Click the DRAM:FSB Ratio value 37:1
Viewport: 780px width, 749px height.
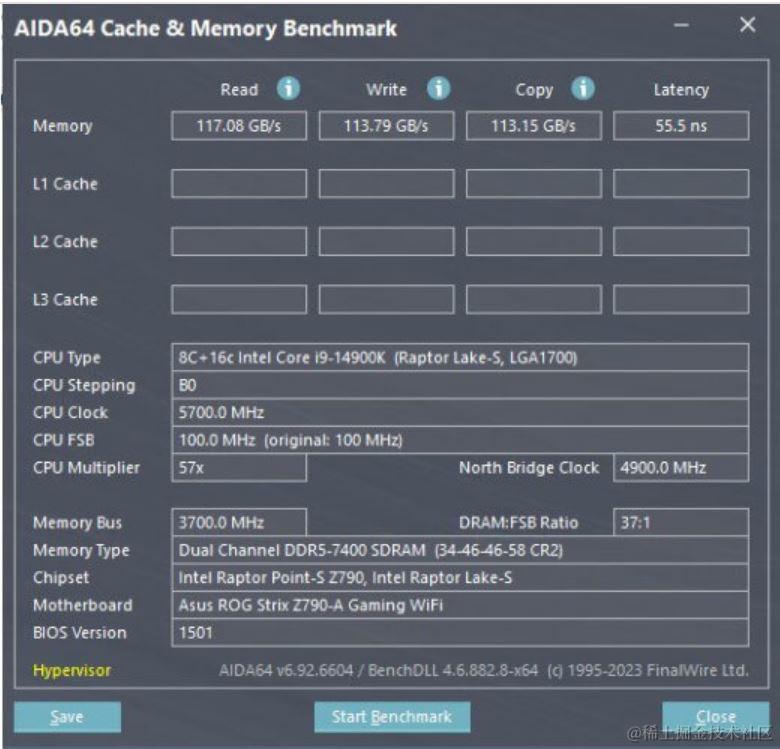point(681,522)
